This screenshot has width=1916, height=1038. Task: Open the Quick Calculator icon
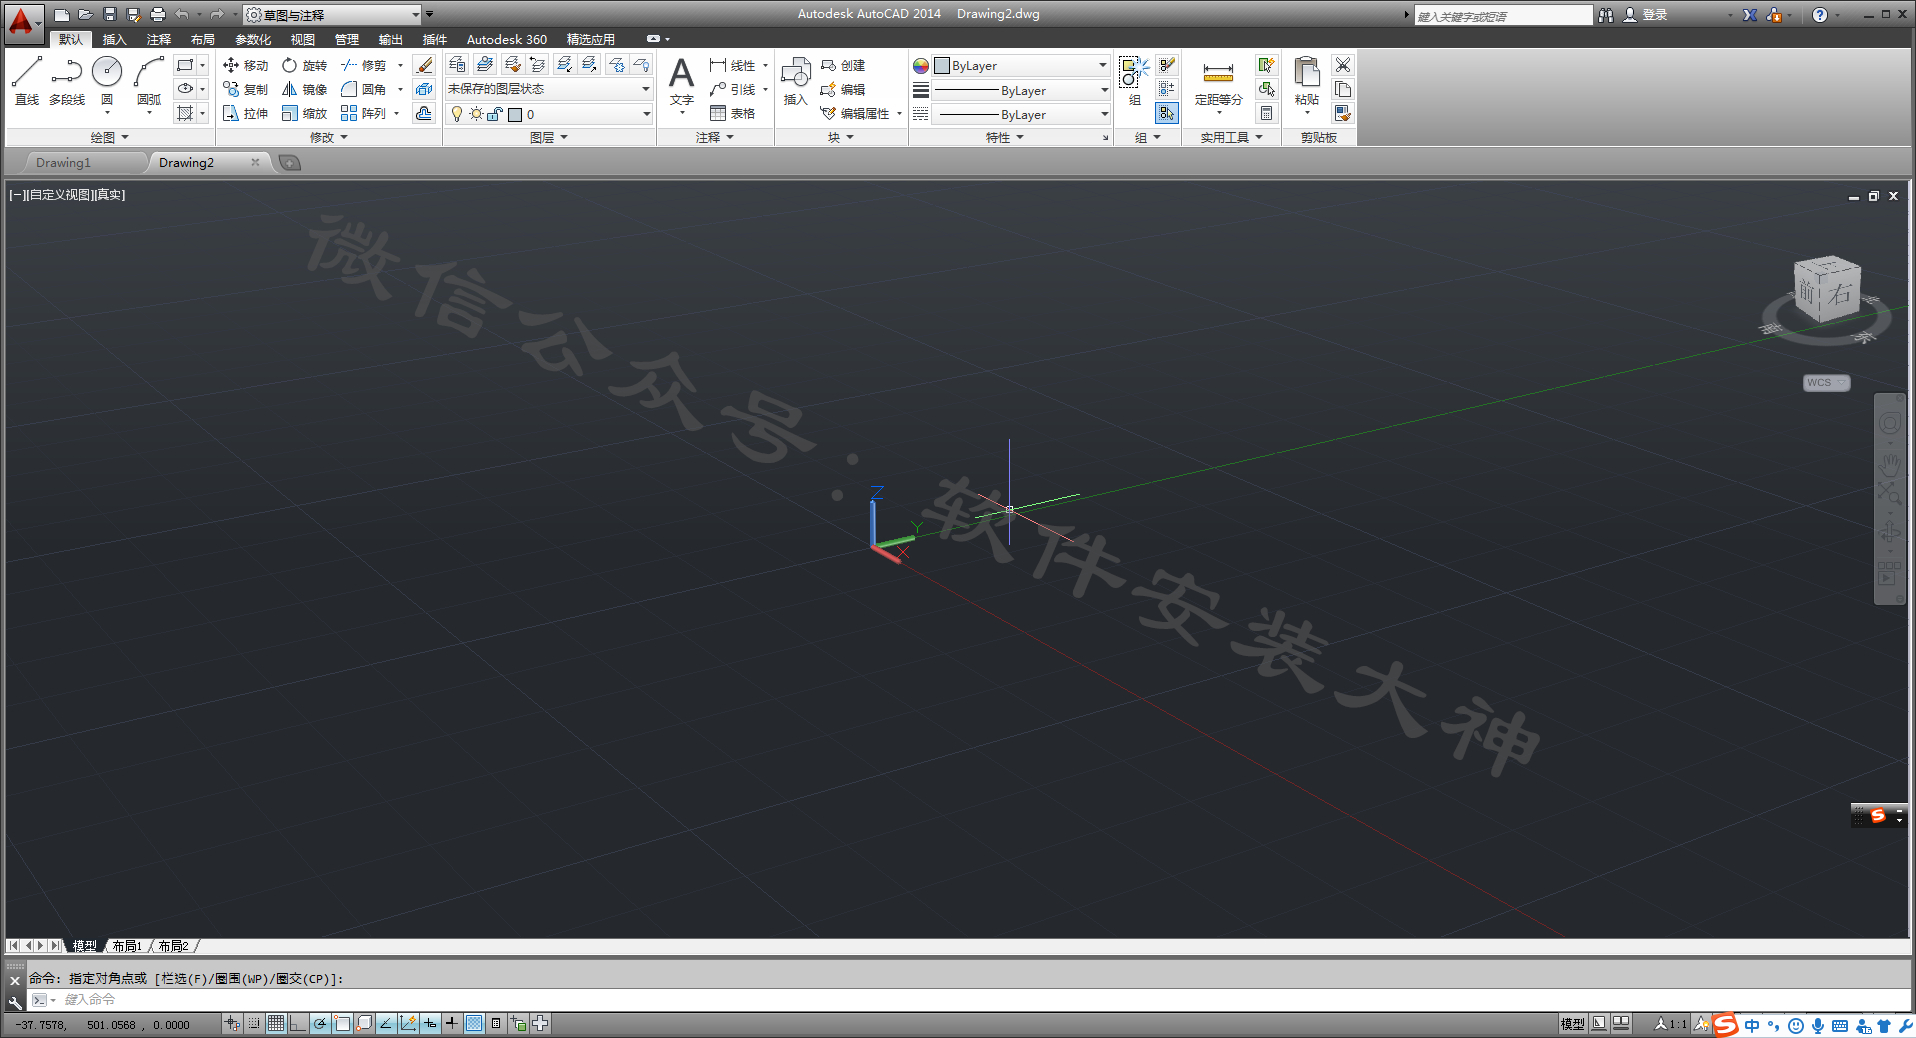click(x=1267, y=113)
